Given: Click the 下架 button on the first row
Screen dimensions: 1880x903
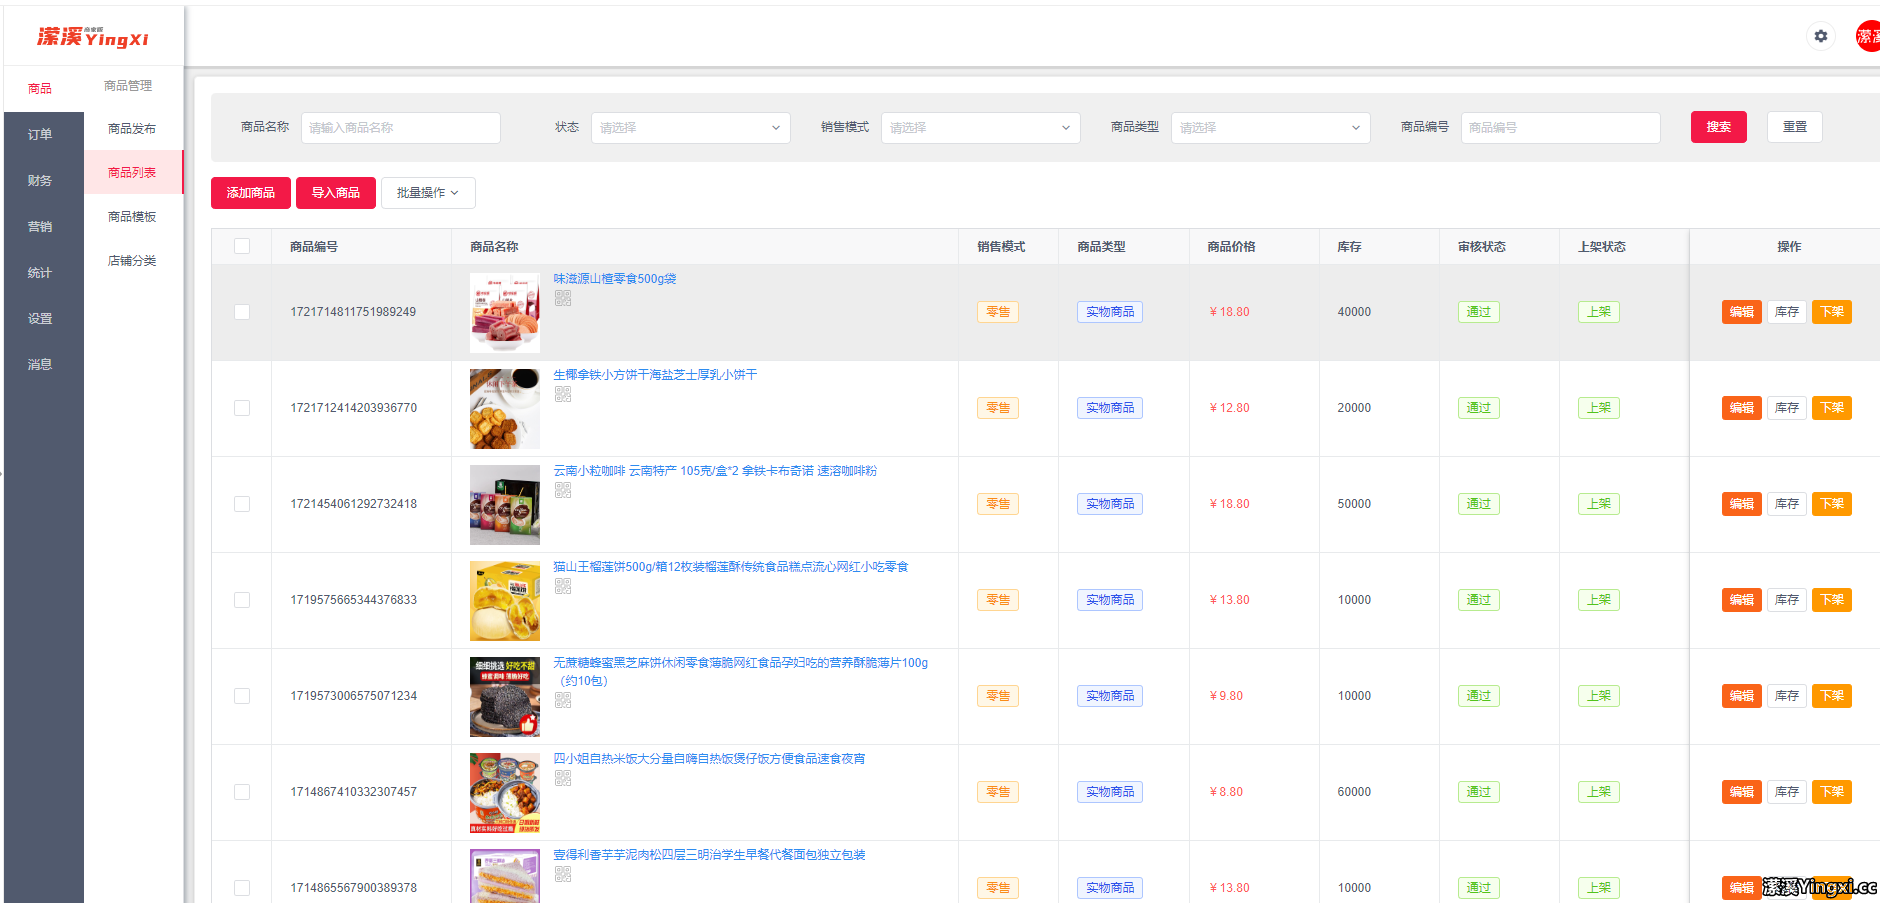Looking at the screenshot, I should pyautogui.click(x=1831, y=312).
